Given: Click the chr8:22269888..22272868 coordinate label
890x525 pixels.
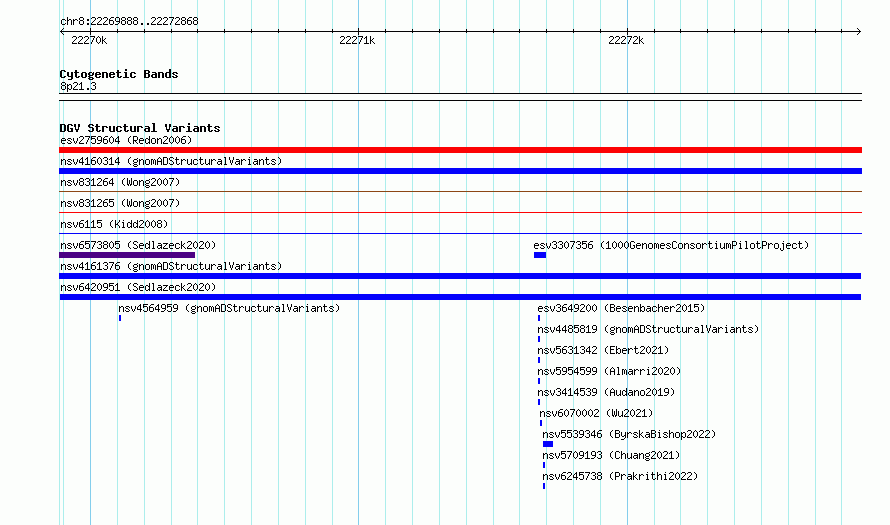Looking at the screenshot, I should click(x=129, y=21).
